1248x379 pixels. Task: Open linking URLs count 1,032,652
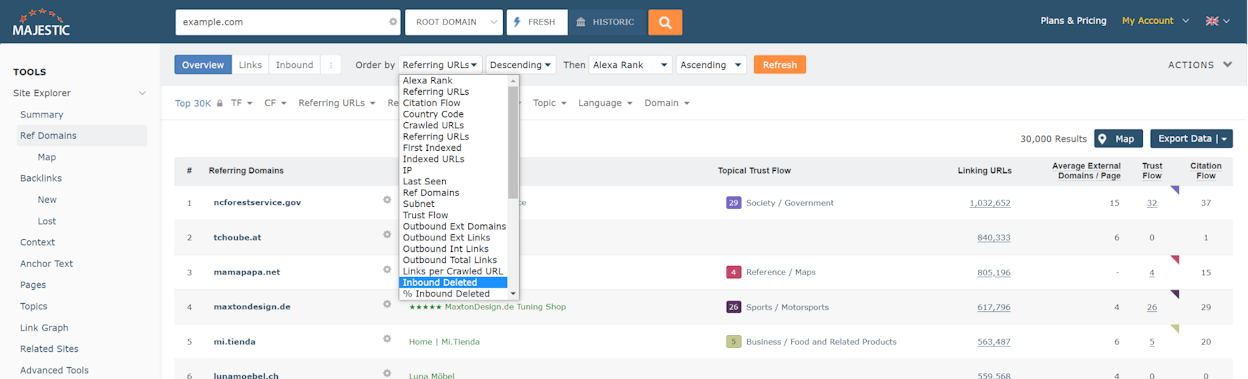pos(989,203)
